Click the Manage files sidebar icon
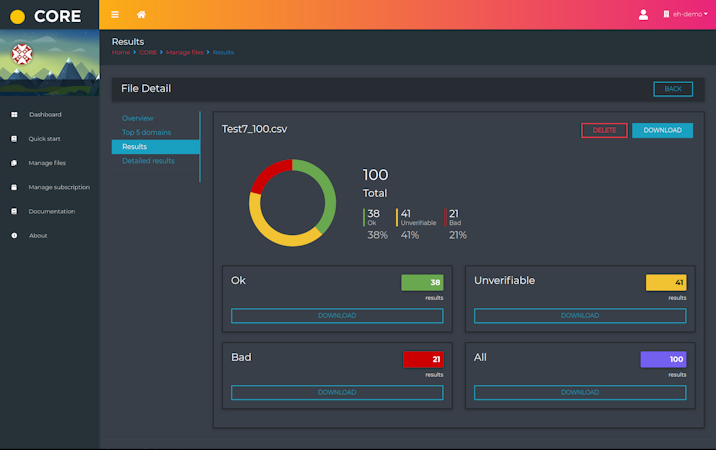This screenshot has height=450, width=716. coord(14,163)
